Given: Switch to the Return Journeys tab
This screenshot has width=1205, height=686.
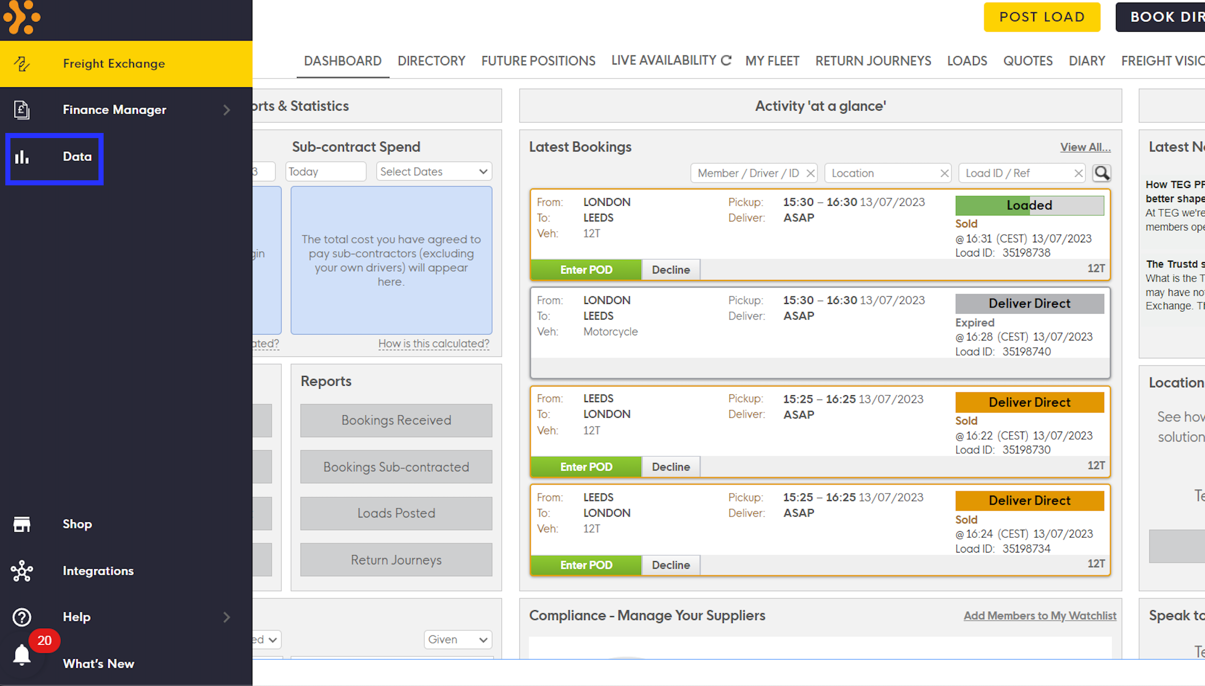Looking at the screenshot, I should (873, 61).
